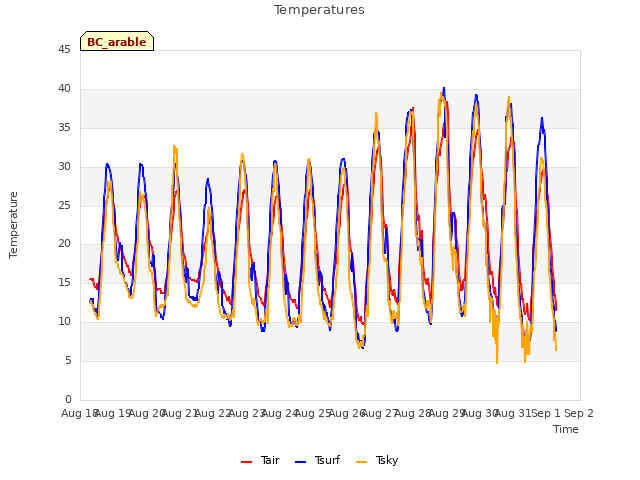This screenshot has height=480, width=640.
Task: Click the 35 y-axis tick label
Action: (x=64, y=128)
